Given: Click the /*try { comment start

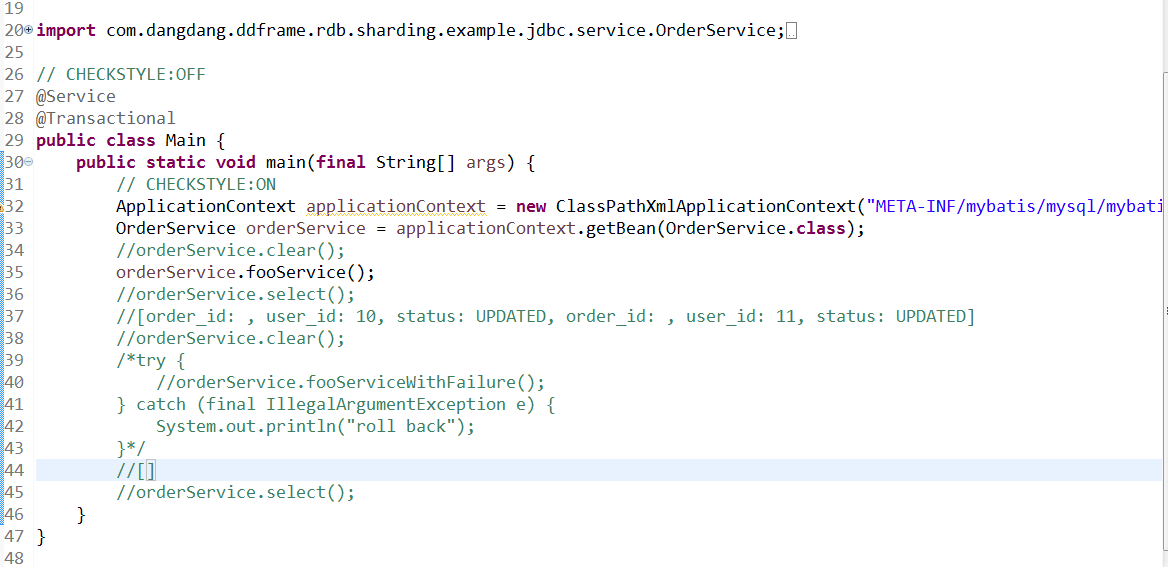Looking at the screenshot, I should click(x=150, y=361).
